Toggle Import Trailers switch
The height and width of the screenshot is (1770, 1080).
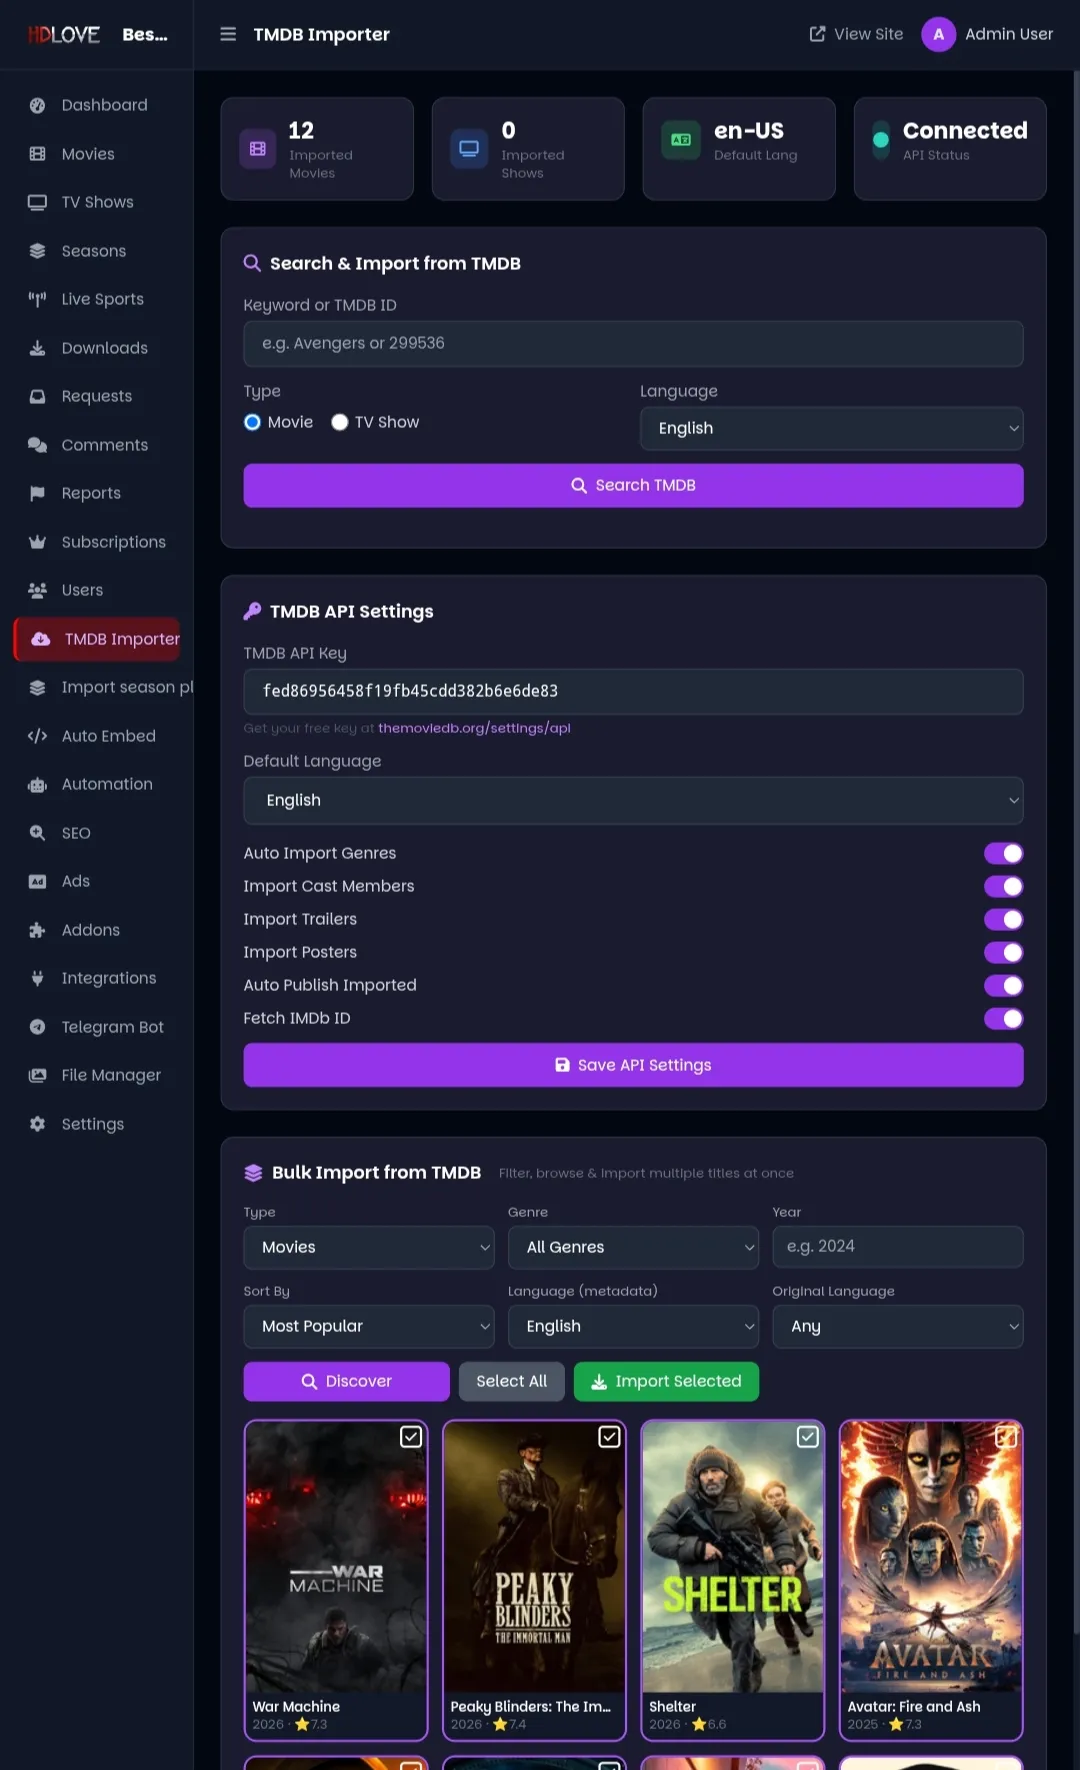click(1003, 919)
